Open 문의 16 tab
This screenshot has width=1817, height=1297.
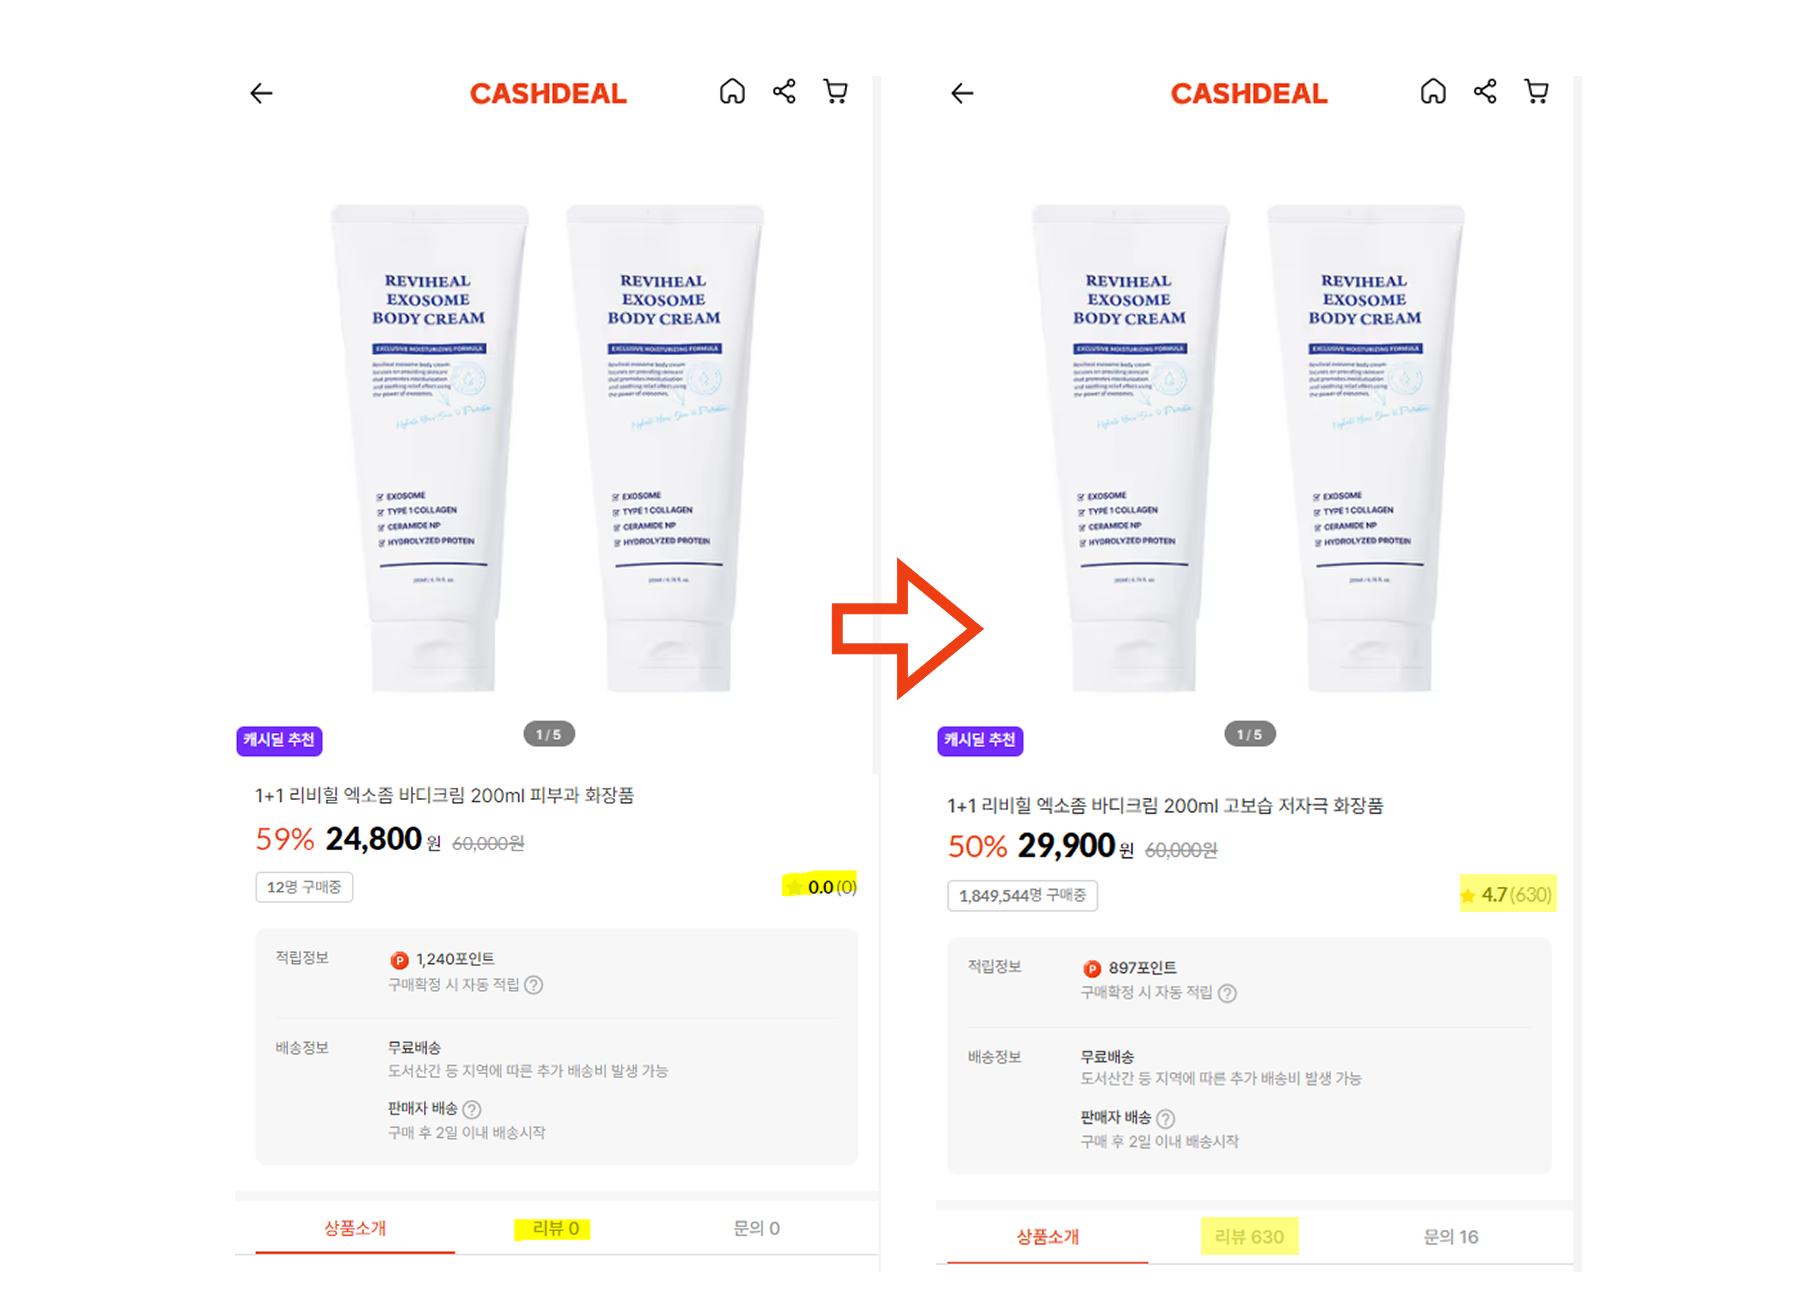pyautogui.click(x=1451, y=1237)
